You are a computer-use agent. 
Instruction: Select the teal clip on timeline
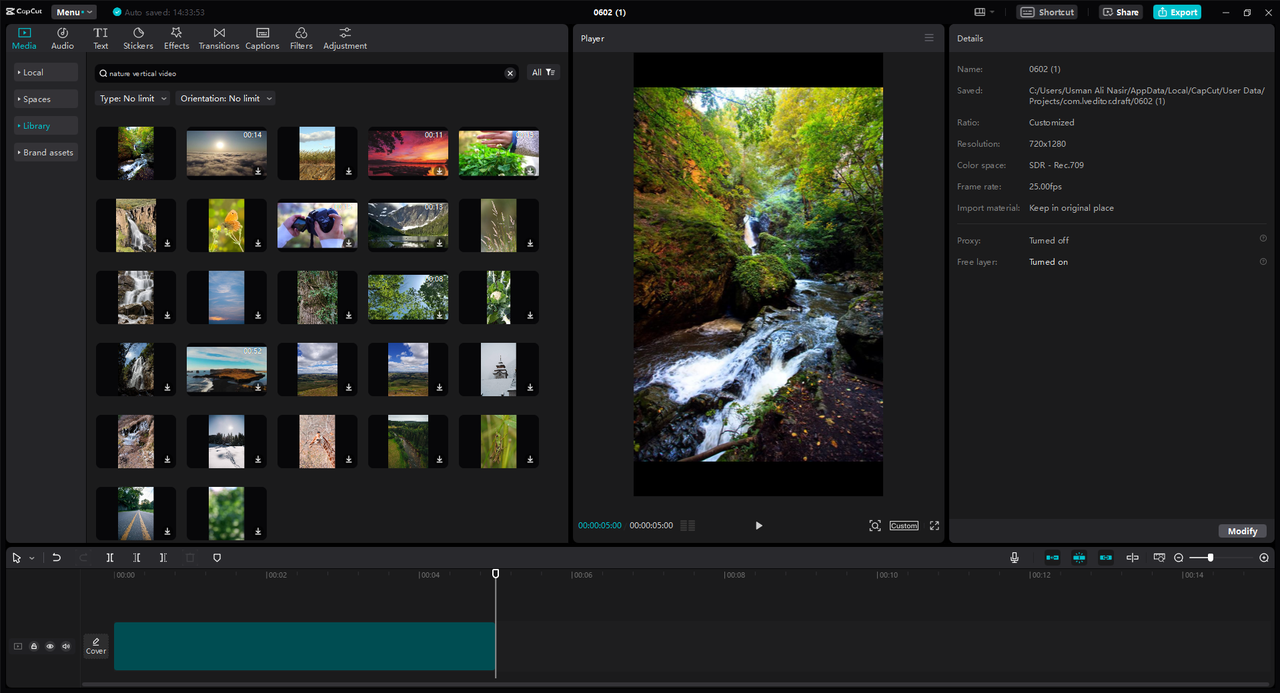point(304,646)
